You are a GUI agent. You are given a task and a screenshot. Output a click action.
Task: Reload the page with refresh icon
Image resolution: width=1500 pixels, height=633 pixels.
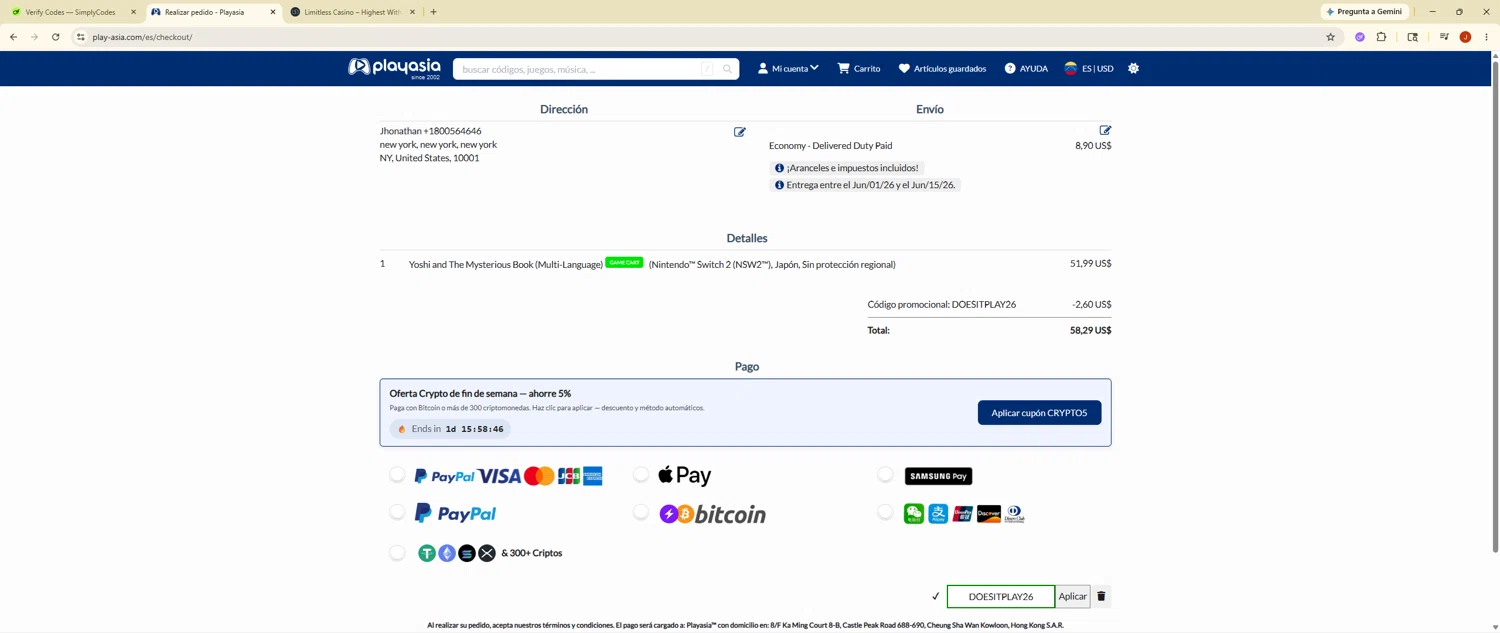55,37
